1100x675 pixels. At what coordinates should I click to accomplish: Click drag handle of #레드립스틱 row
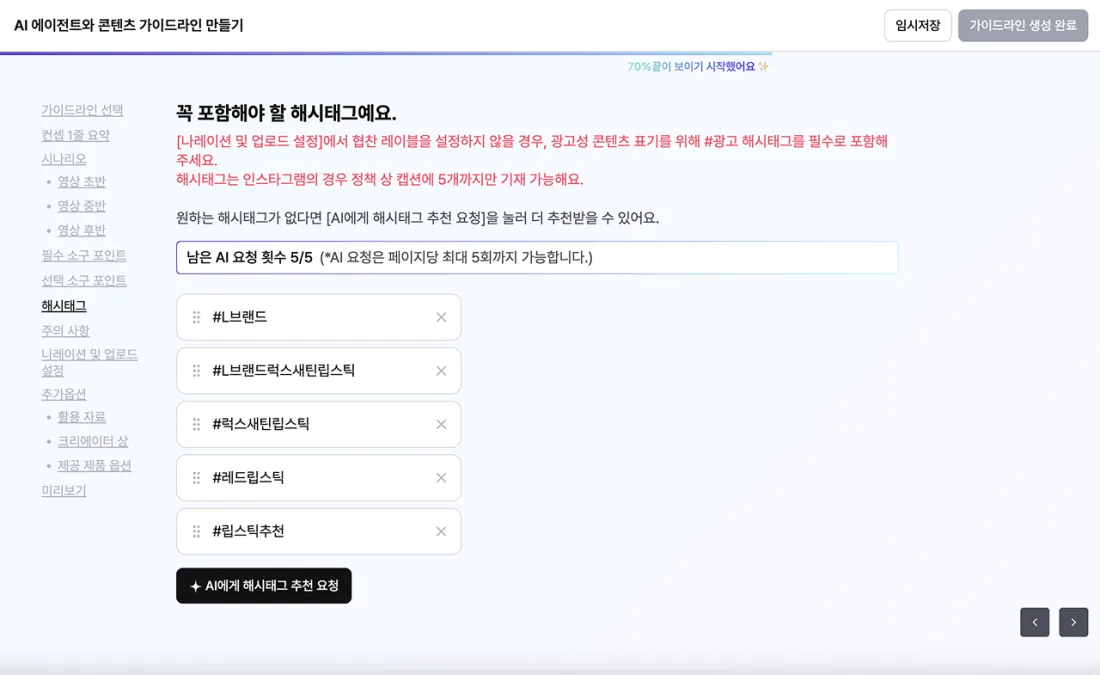[x=196, y=478]
